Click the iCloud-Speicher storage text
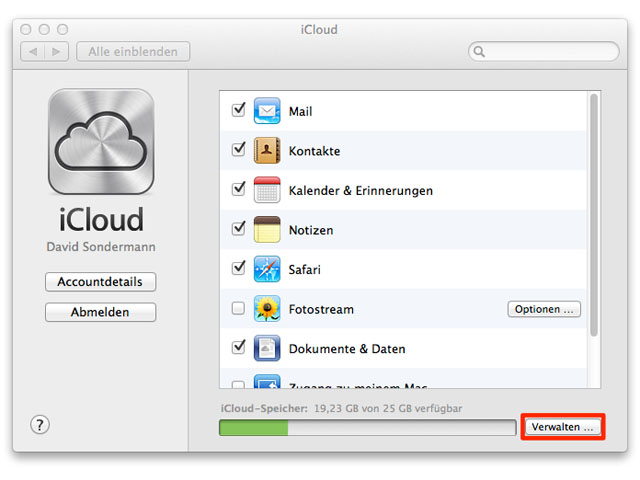Screen dimensions: 640x480 point(341,409)
